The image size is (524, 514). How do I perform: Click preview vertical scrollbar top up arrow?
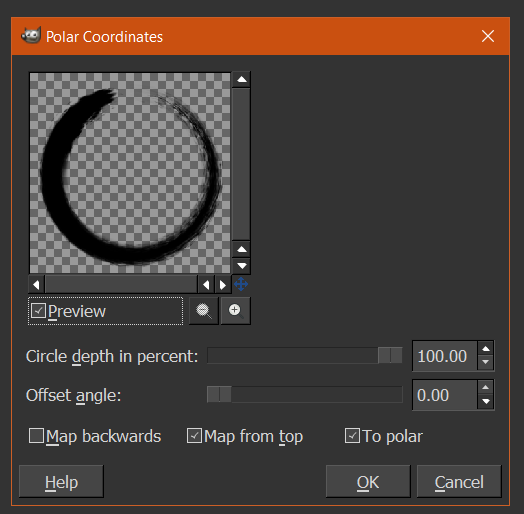pyautogui.click(x=242, y=80)
